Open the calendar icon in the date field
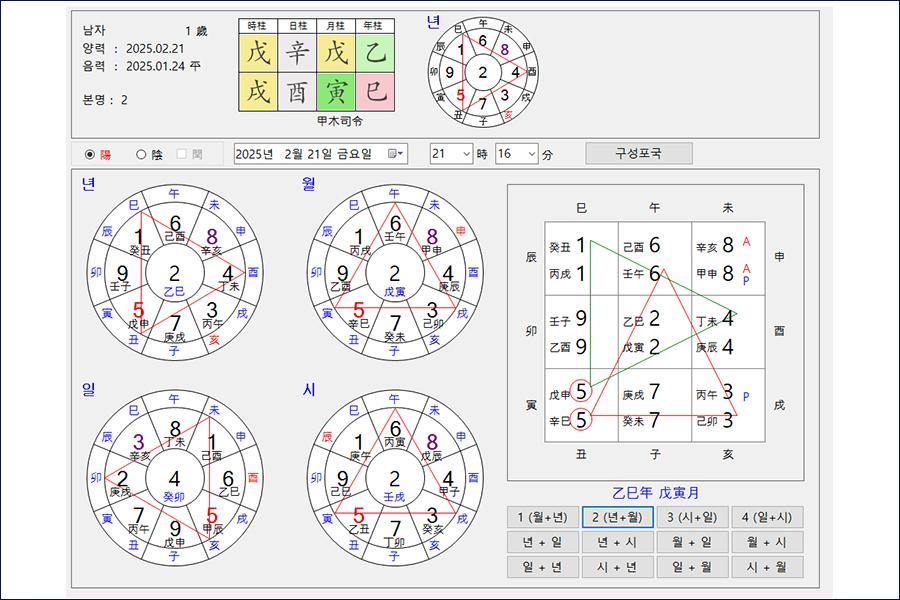The image size is (900, 600). point(397,154)
